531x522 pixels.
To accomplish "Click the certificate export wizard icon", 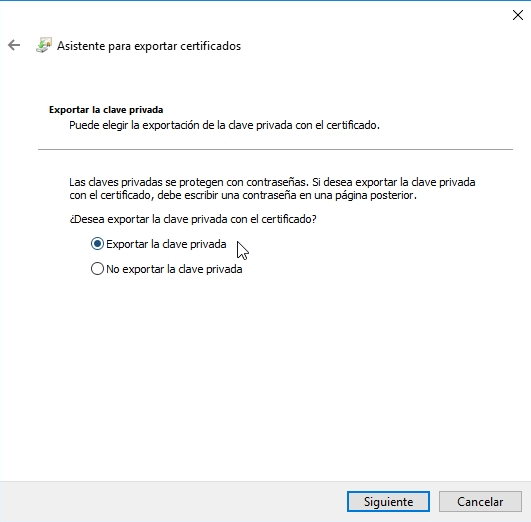I will 44,45.
